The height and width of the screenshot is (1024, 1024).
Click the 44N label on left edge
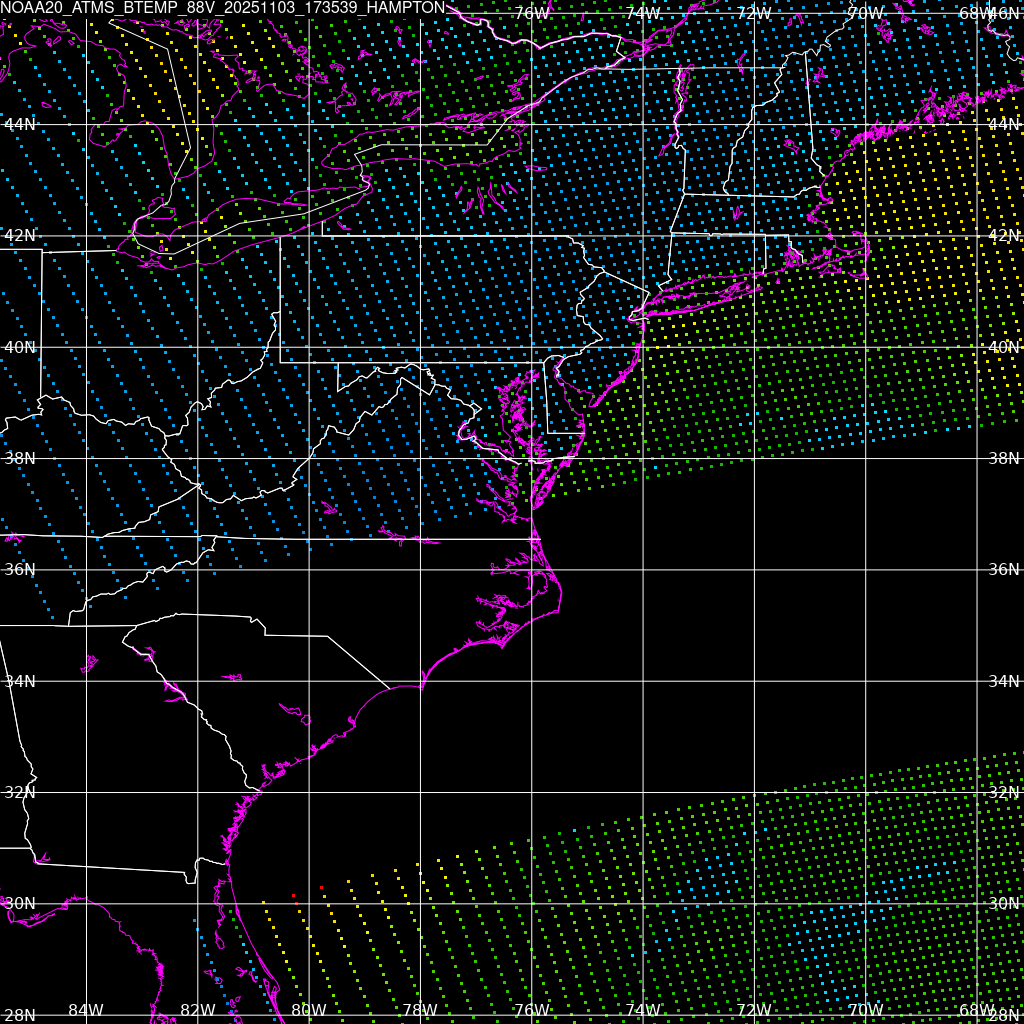click(20, 124)
